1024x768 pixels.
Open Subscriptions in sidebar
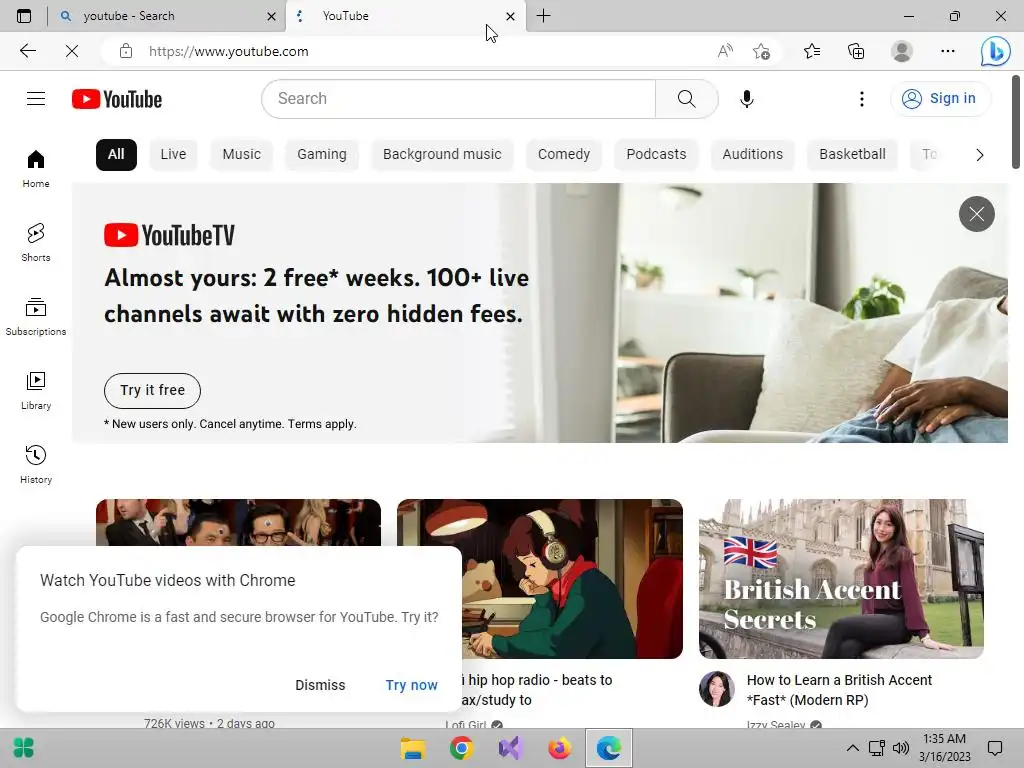coord(36,317)
